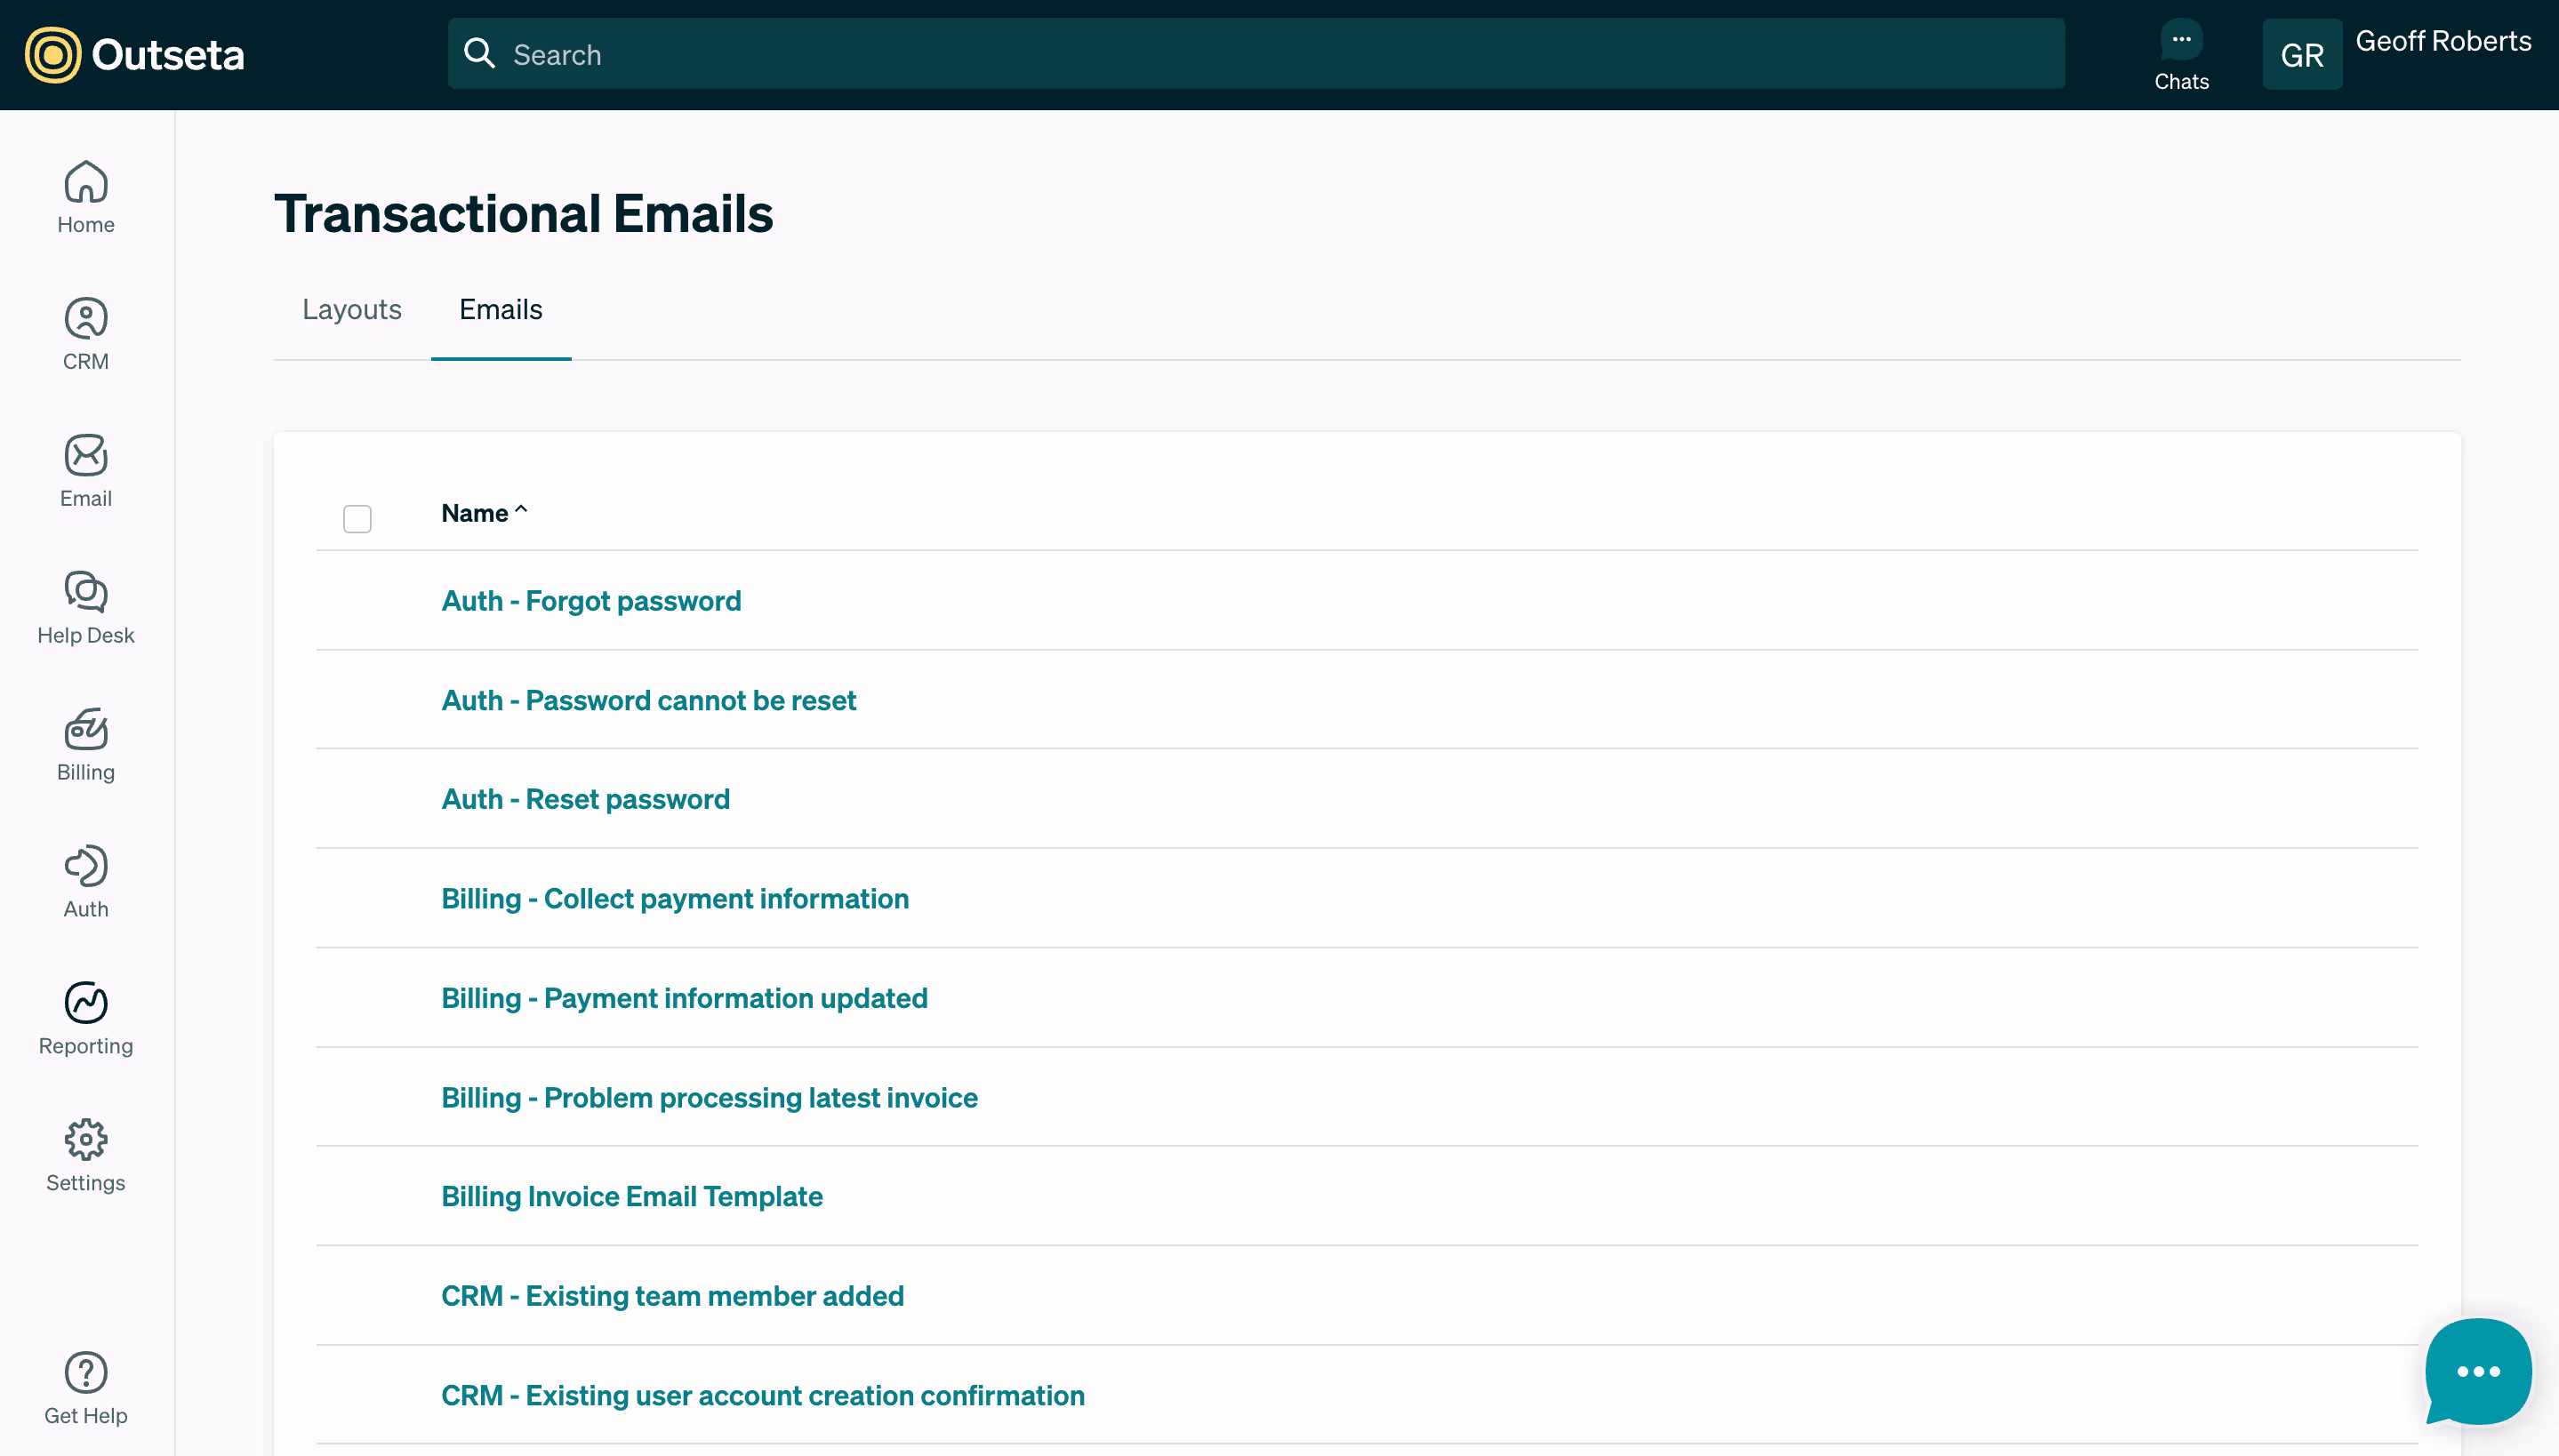This screenshot has width=2559, height=1456.
Task: Toggle the select-all checkbox in table header
Action: (x=357, y=519)
